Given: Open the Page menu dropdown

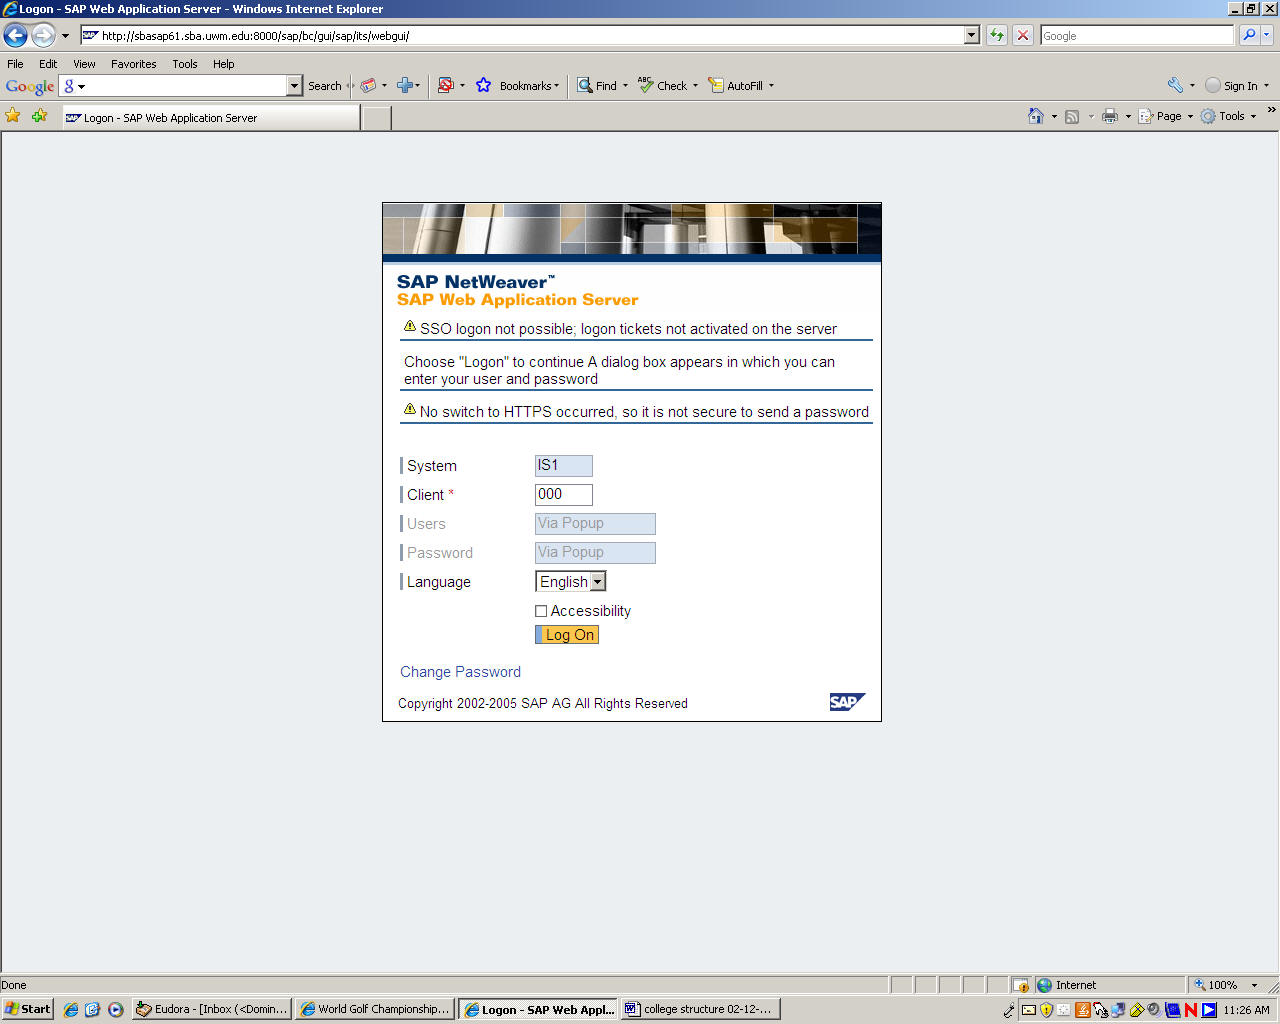Looking at the screenshot, I should [x=1166, y=116].
